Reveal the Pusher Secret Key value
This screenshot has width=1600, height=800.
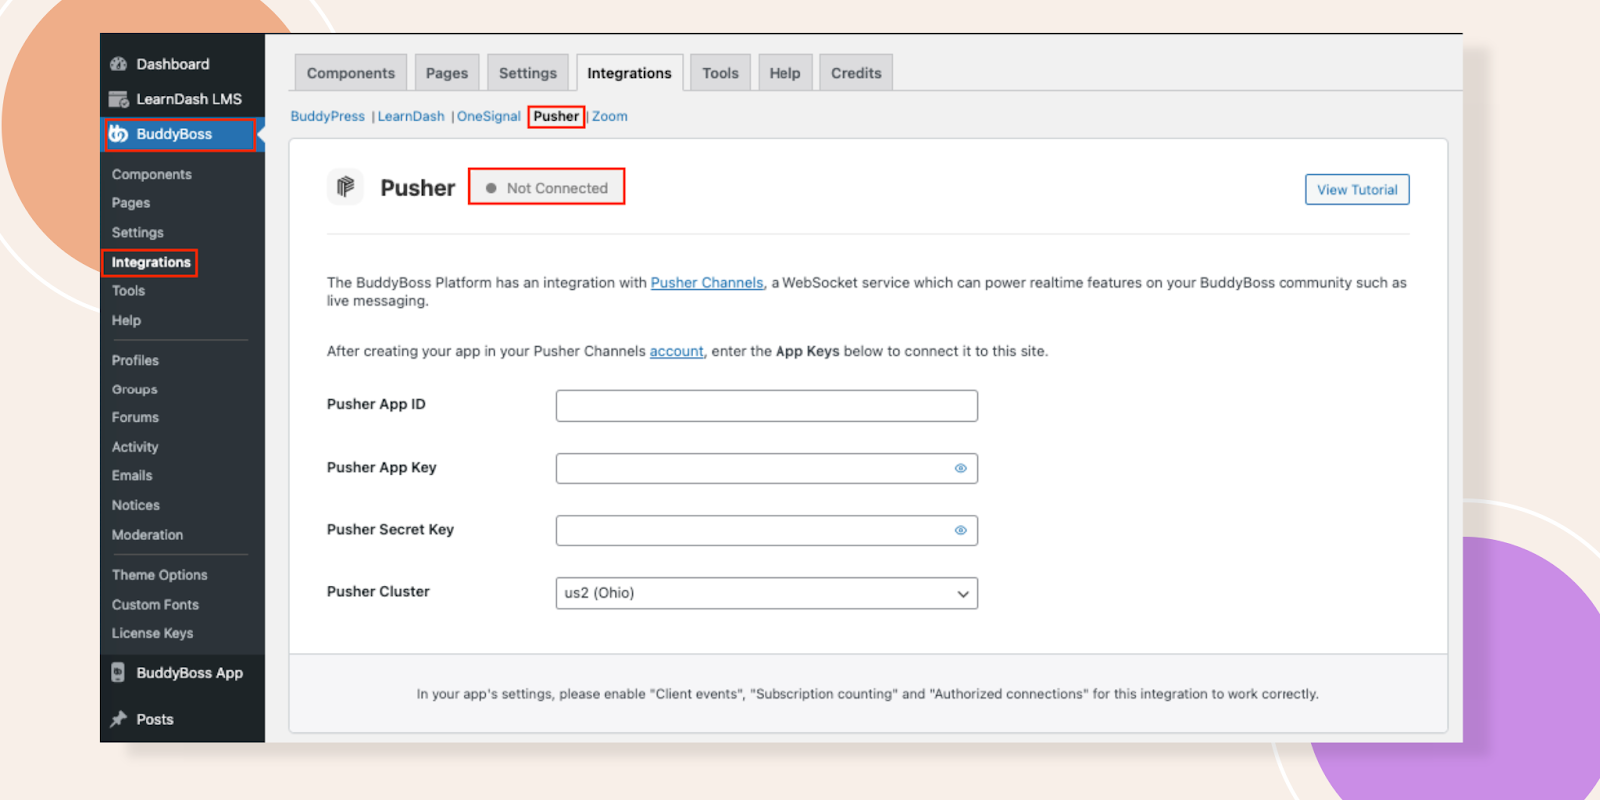point(960,530)
